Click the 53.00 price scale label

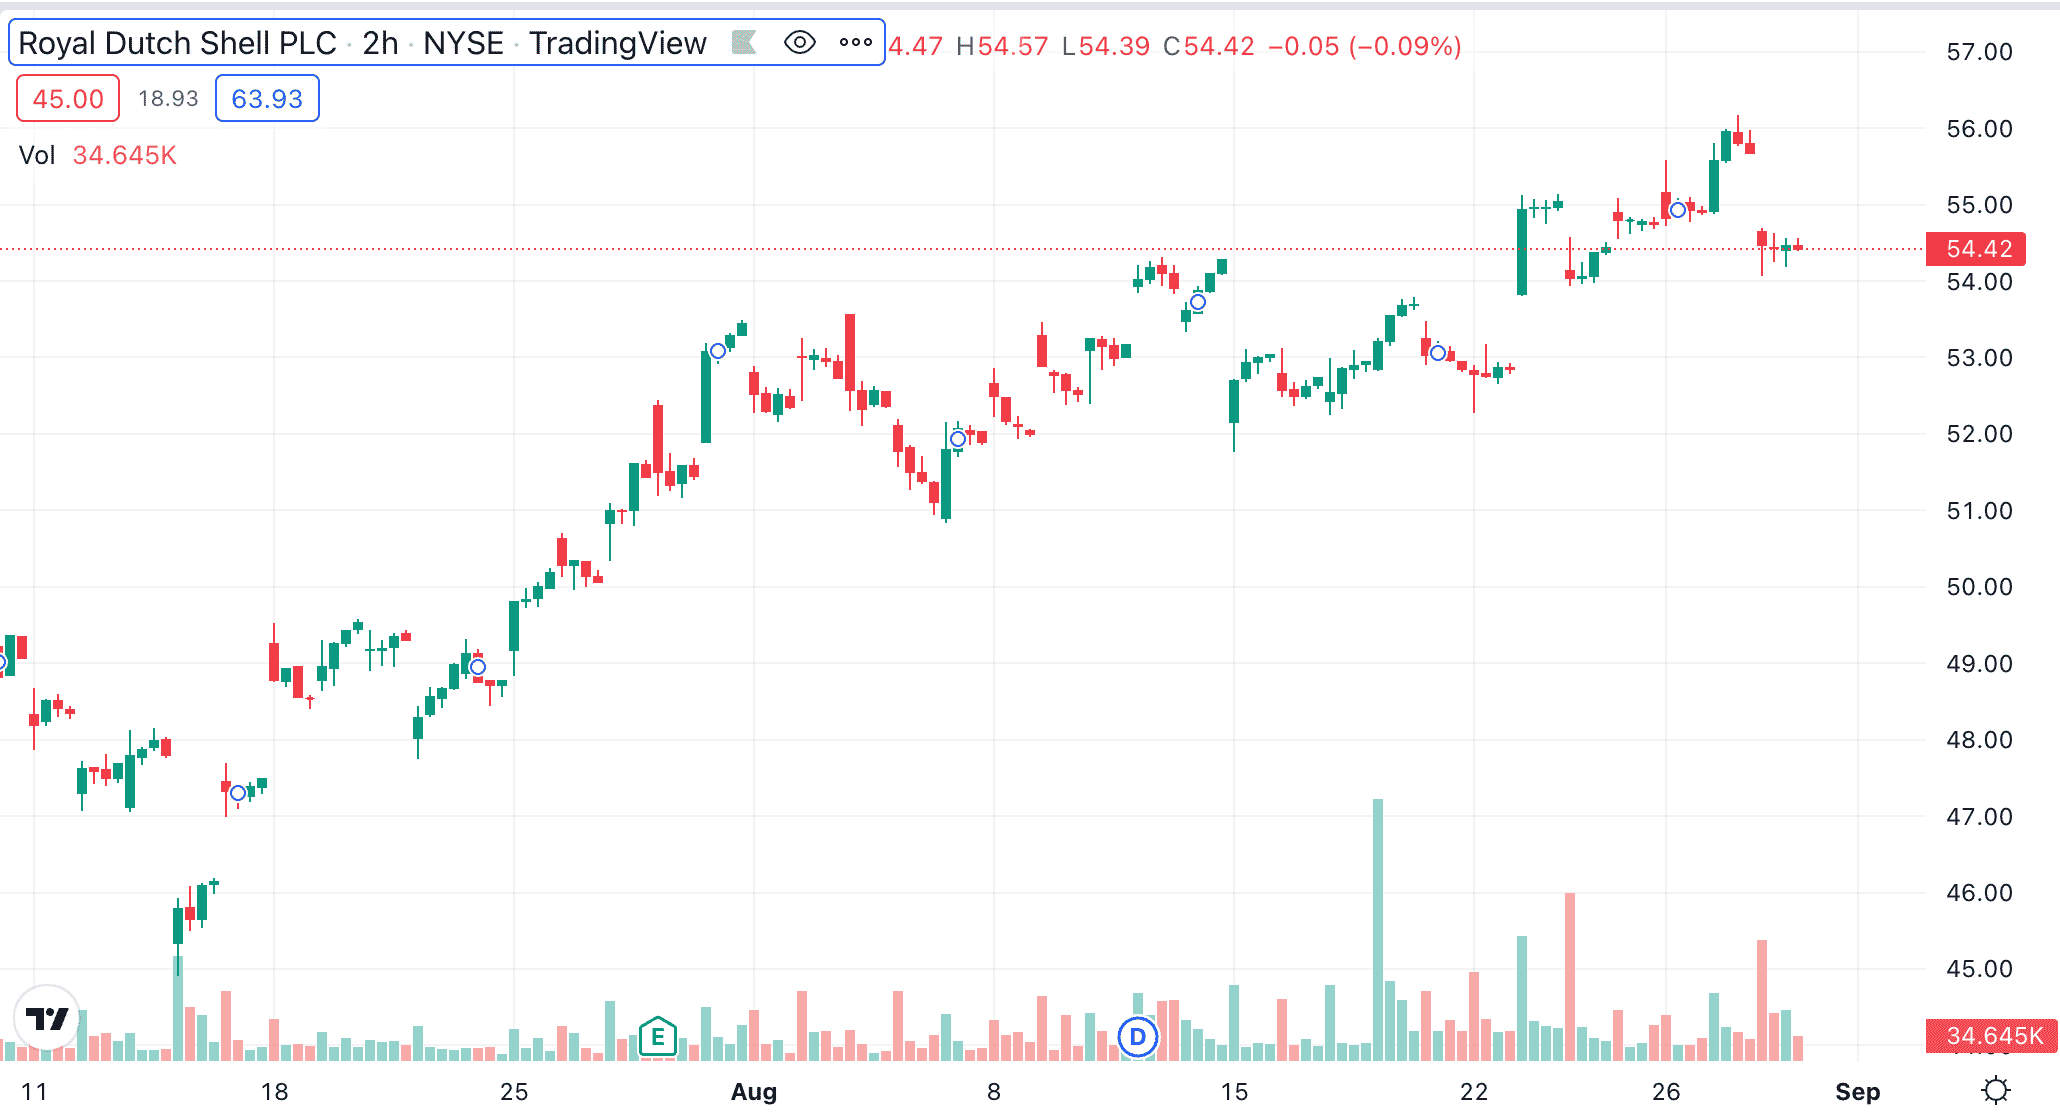(x=1979, y=358)
